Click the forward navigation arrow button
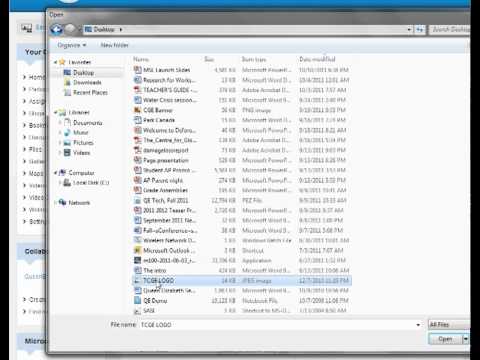480x360 pixels. [x=70, y=29]
